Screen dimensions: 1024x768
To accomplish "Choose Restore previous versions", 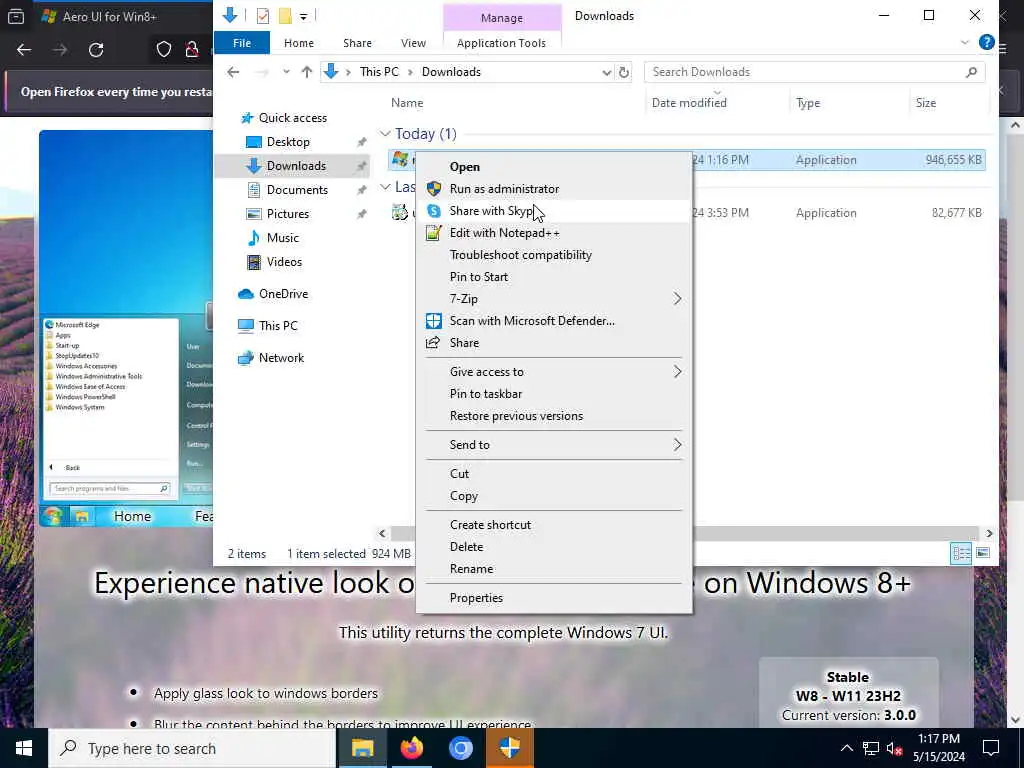I will tap(516, 416).
